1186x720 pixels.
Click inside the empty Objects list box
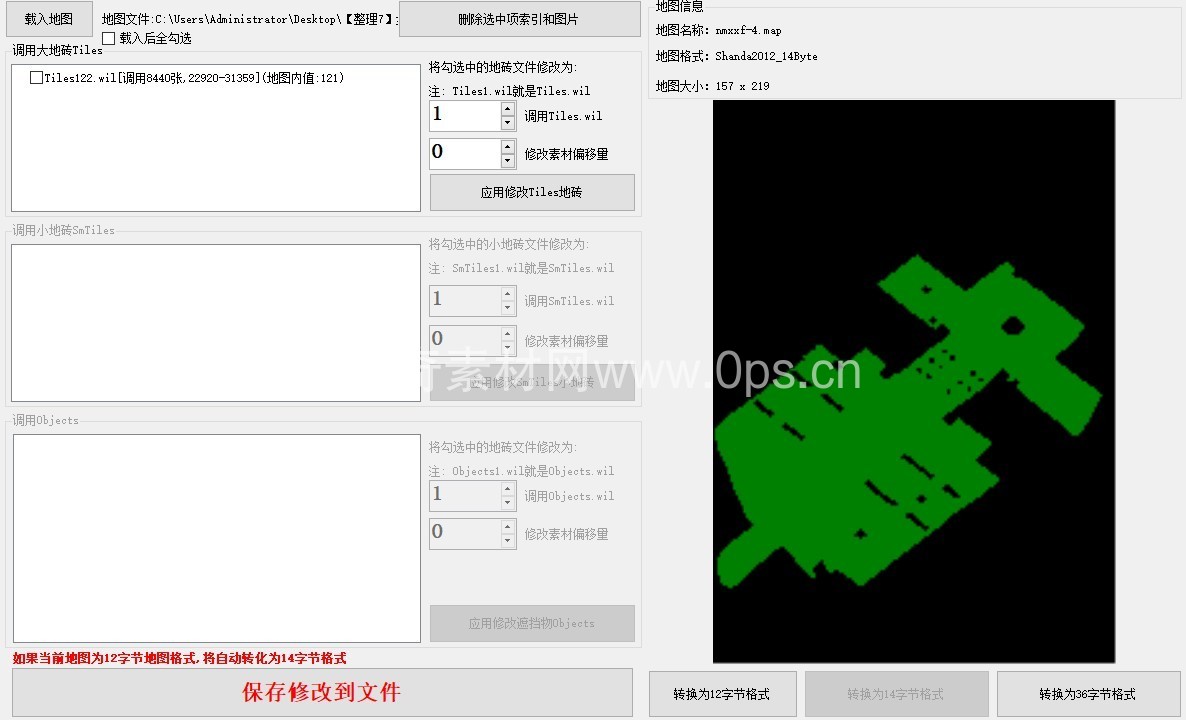[215, 538]
